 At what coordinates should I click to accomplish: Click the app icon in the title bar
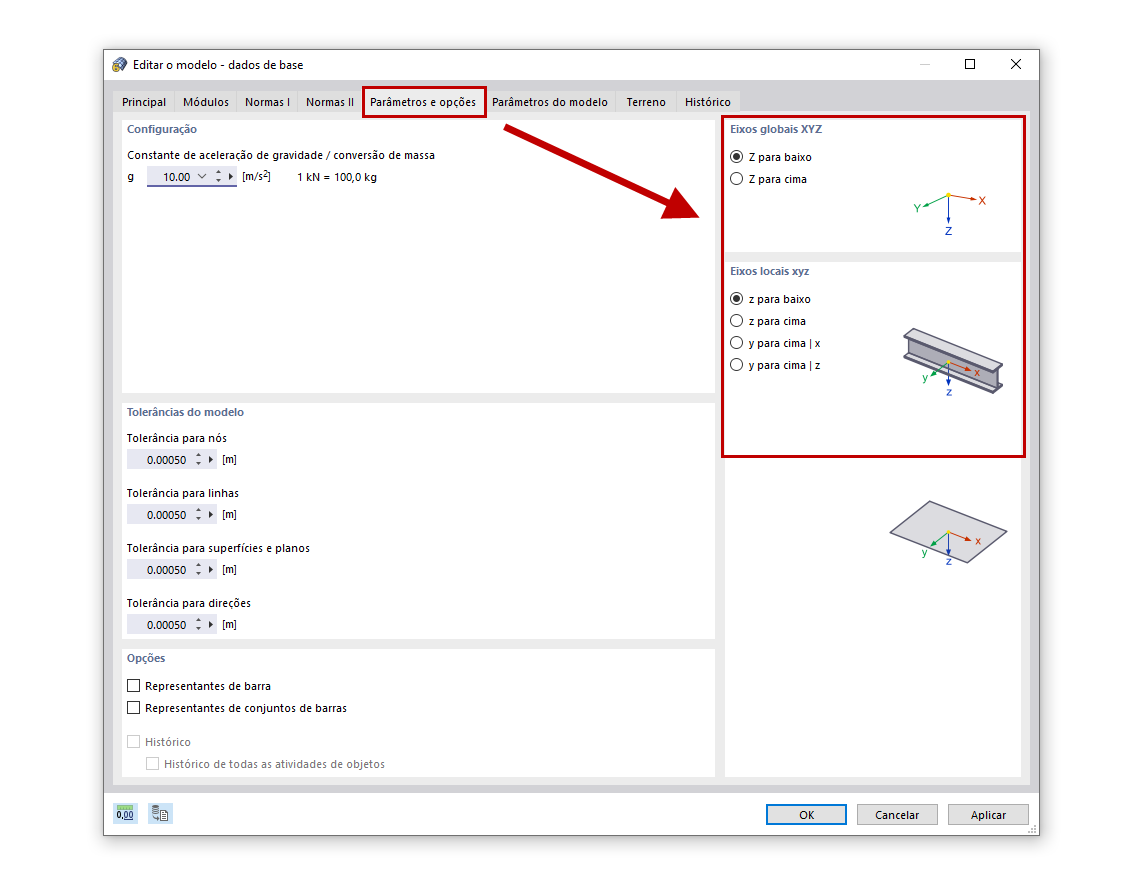click(120, 65)
